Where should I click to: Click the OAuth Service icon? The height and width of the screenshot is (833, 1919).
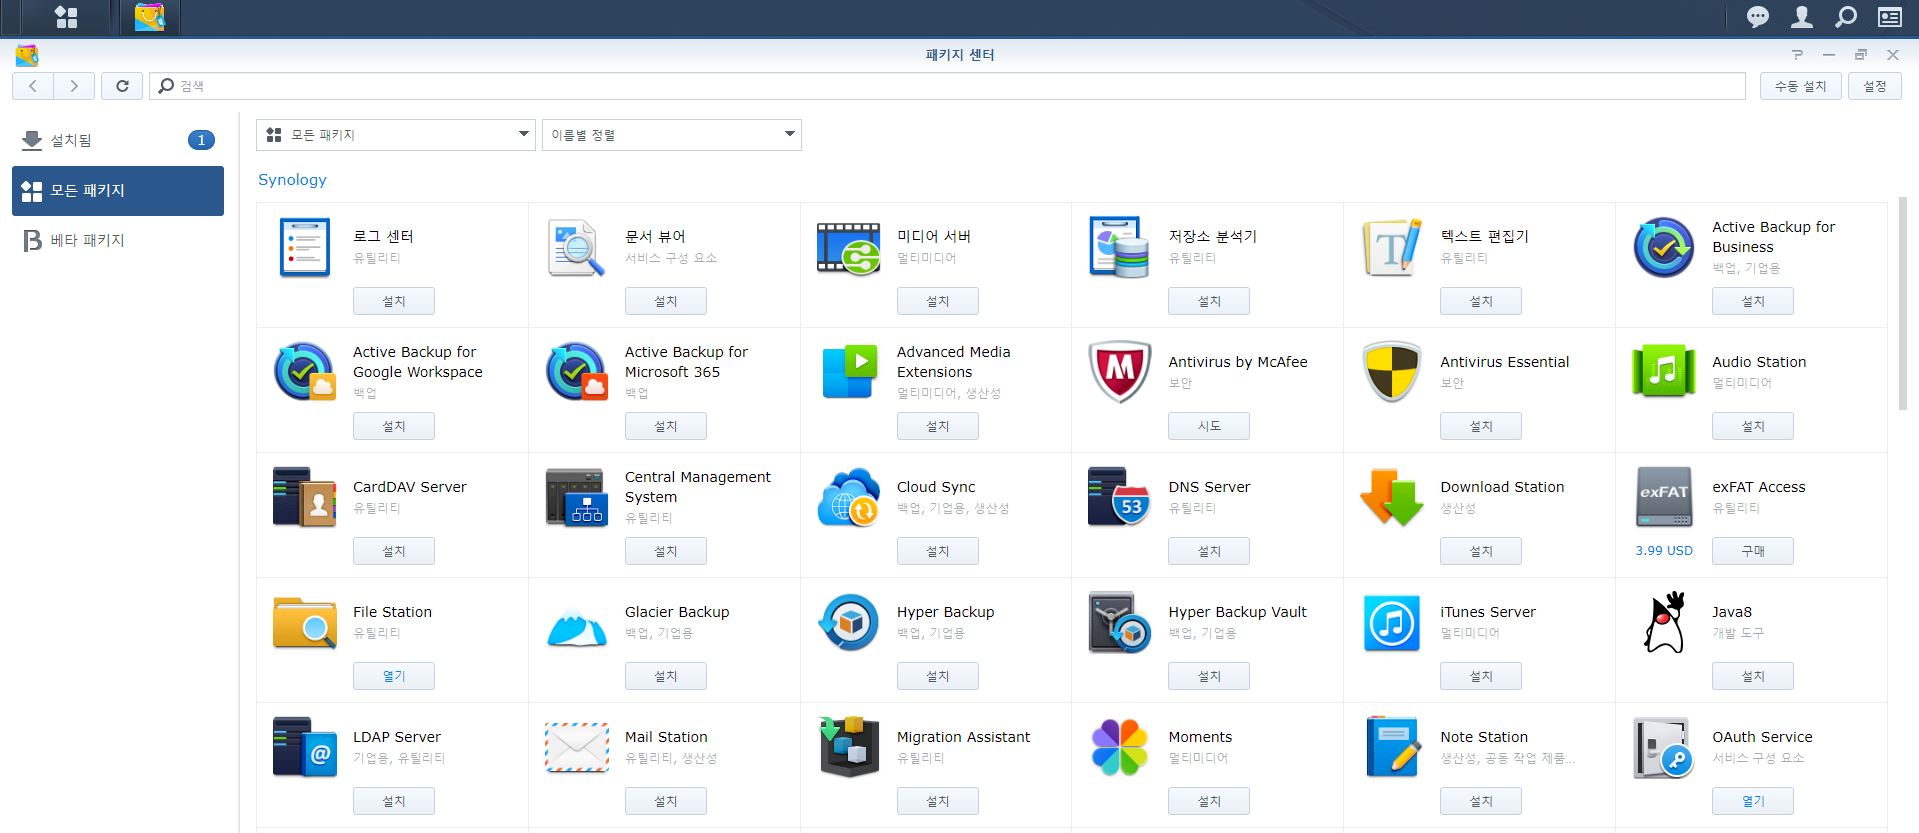click(1664, 747)
